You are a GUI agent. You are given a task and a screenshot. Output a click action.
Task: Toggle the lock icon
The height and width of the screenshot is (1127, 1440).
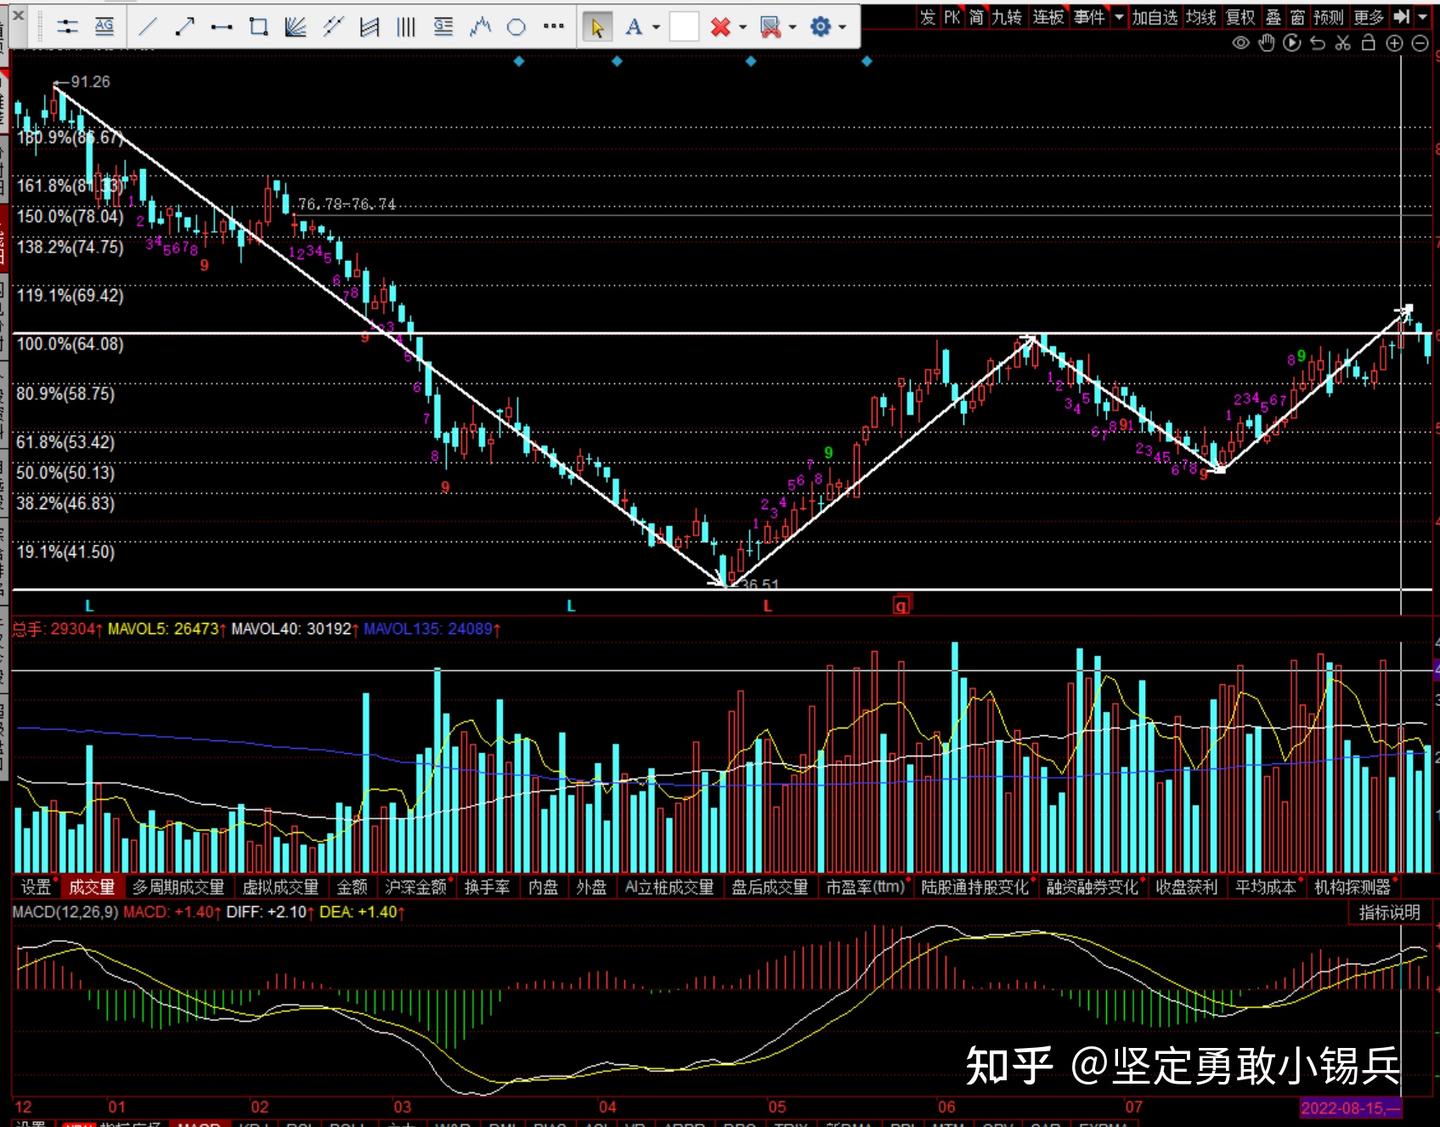(1368, 43)
